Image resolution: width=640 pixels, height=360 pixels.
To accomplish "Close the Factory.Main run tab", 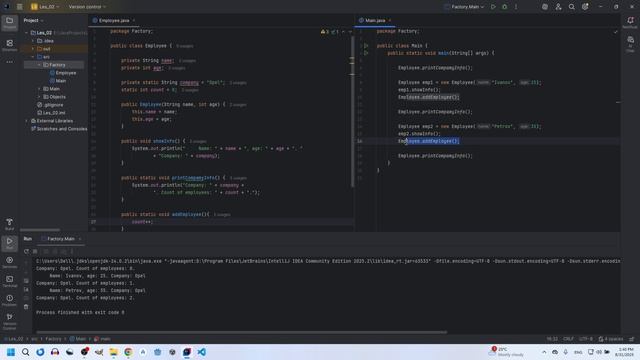I will point(80,239).
